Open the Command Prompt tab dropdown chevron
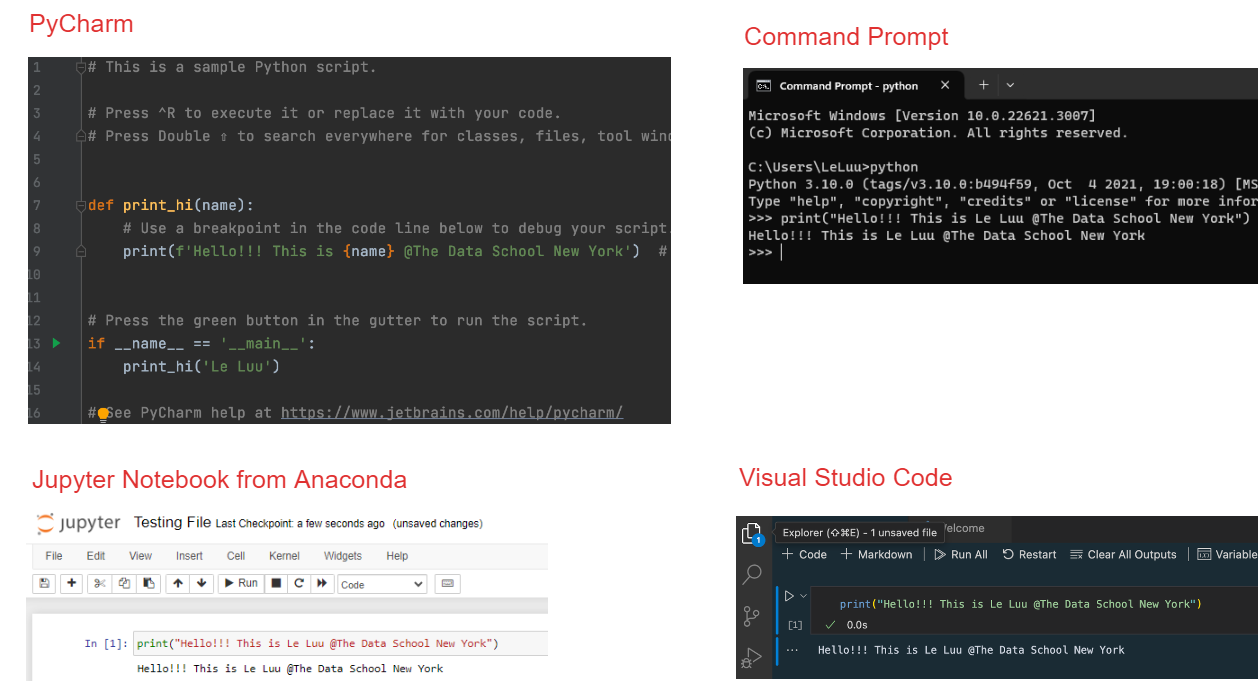The width and height of the screenshot is (1258, 681). click(1010, 85)
